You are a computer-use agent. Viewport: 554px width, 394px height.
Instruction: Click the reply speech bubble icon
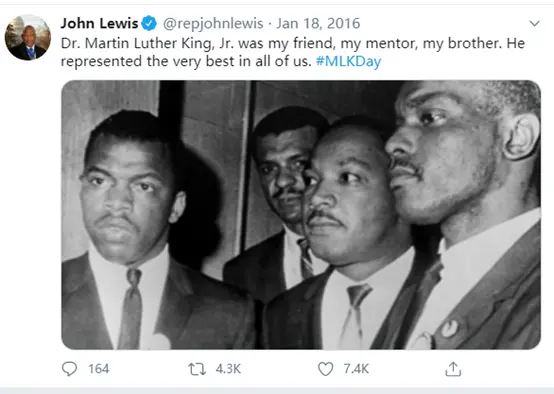click(x=69, y=369)
